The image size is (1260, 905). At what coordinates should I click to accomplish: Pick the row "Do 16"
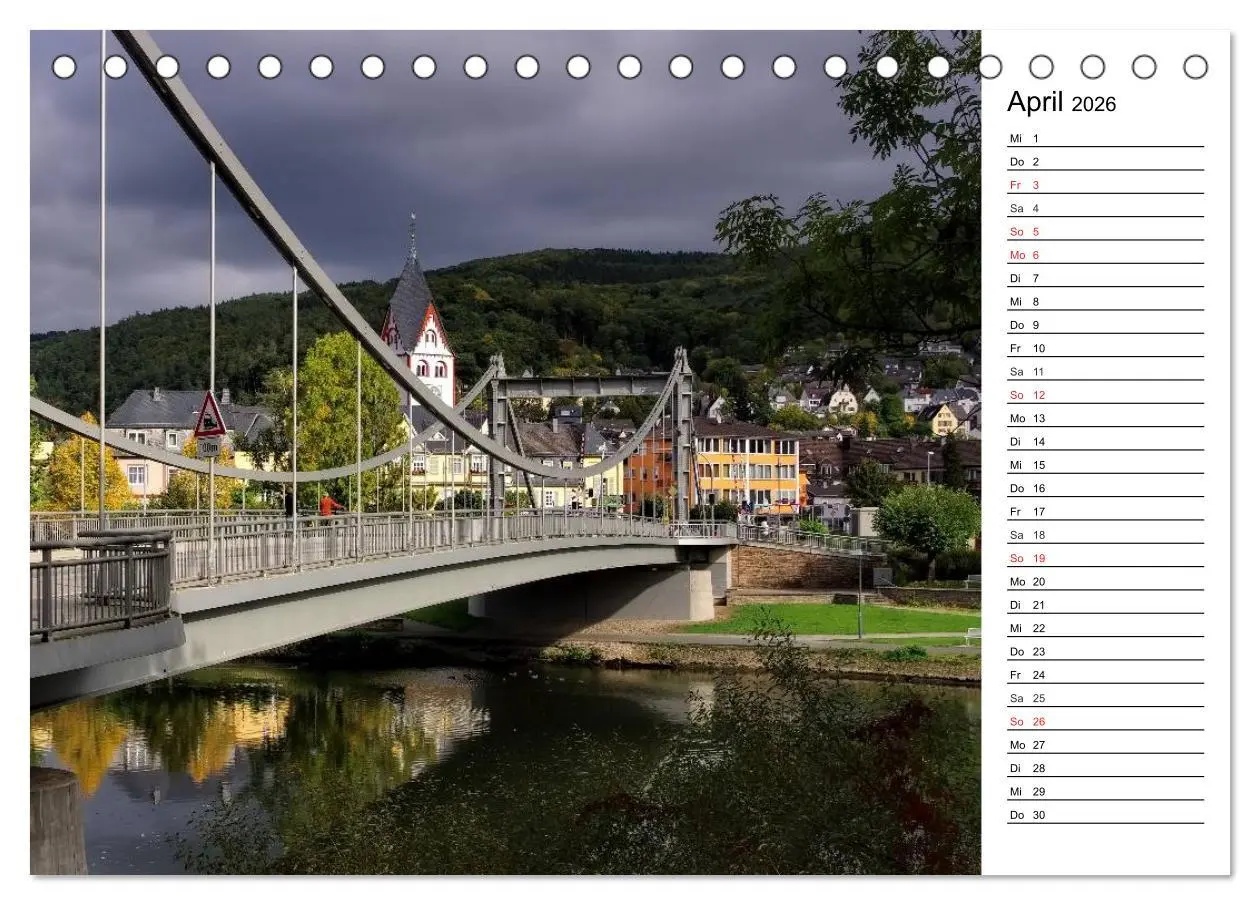click(1105, 489)
